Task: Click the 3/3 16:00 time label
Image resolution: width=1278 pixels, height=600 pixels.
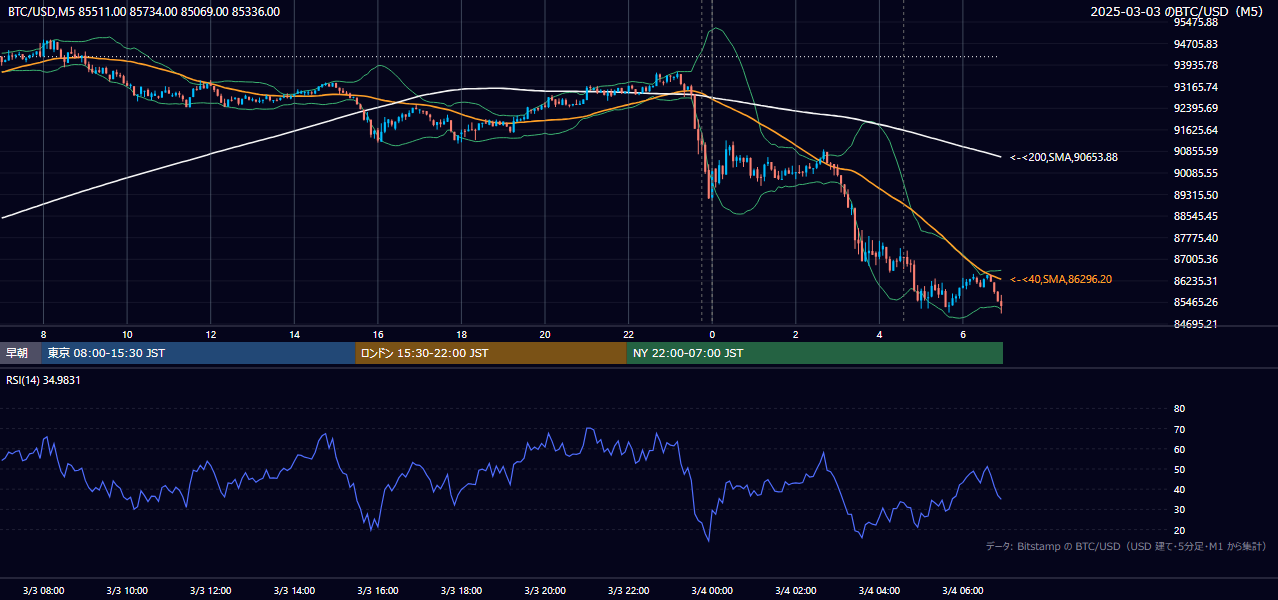Action: pyautogui.click(x=378, y=591)
